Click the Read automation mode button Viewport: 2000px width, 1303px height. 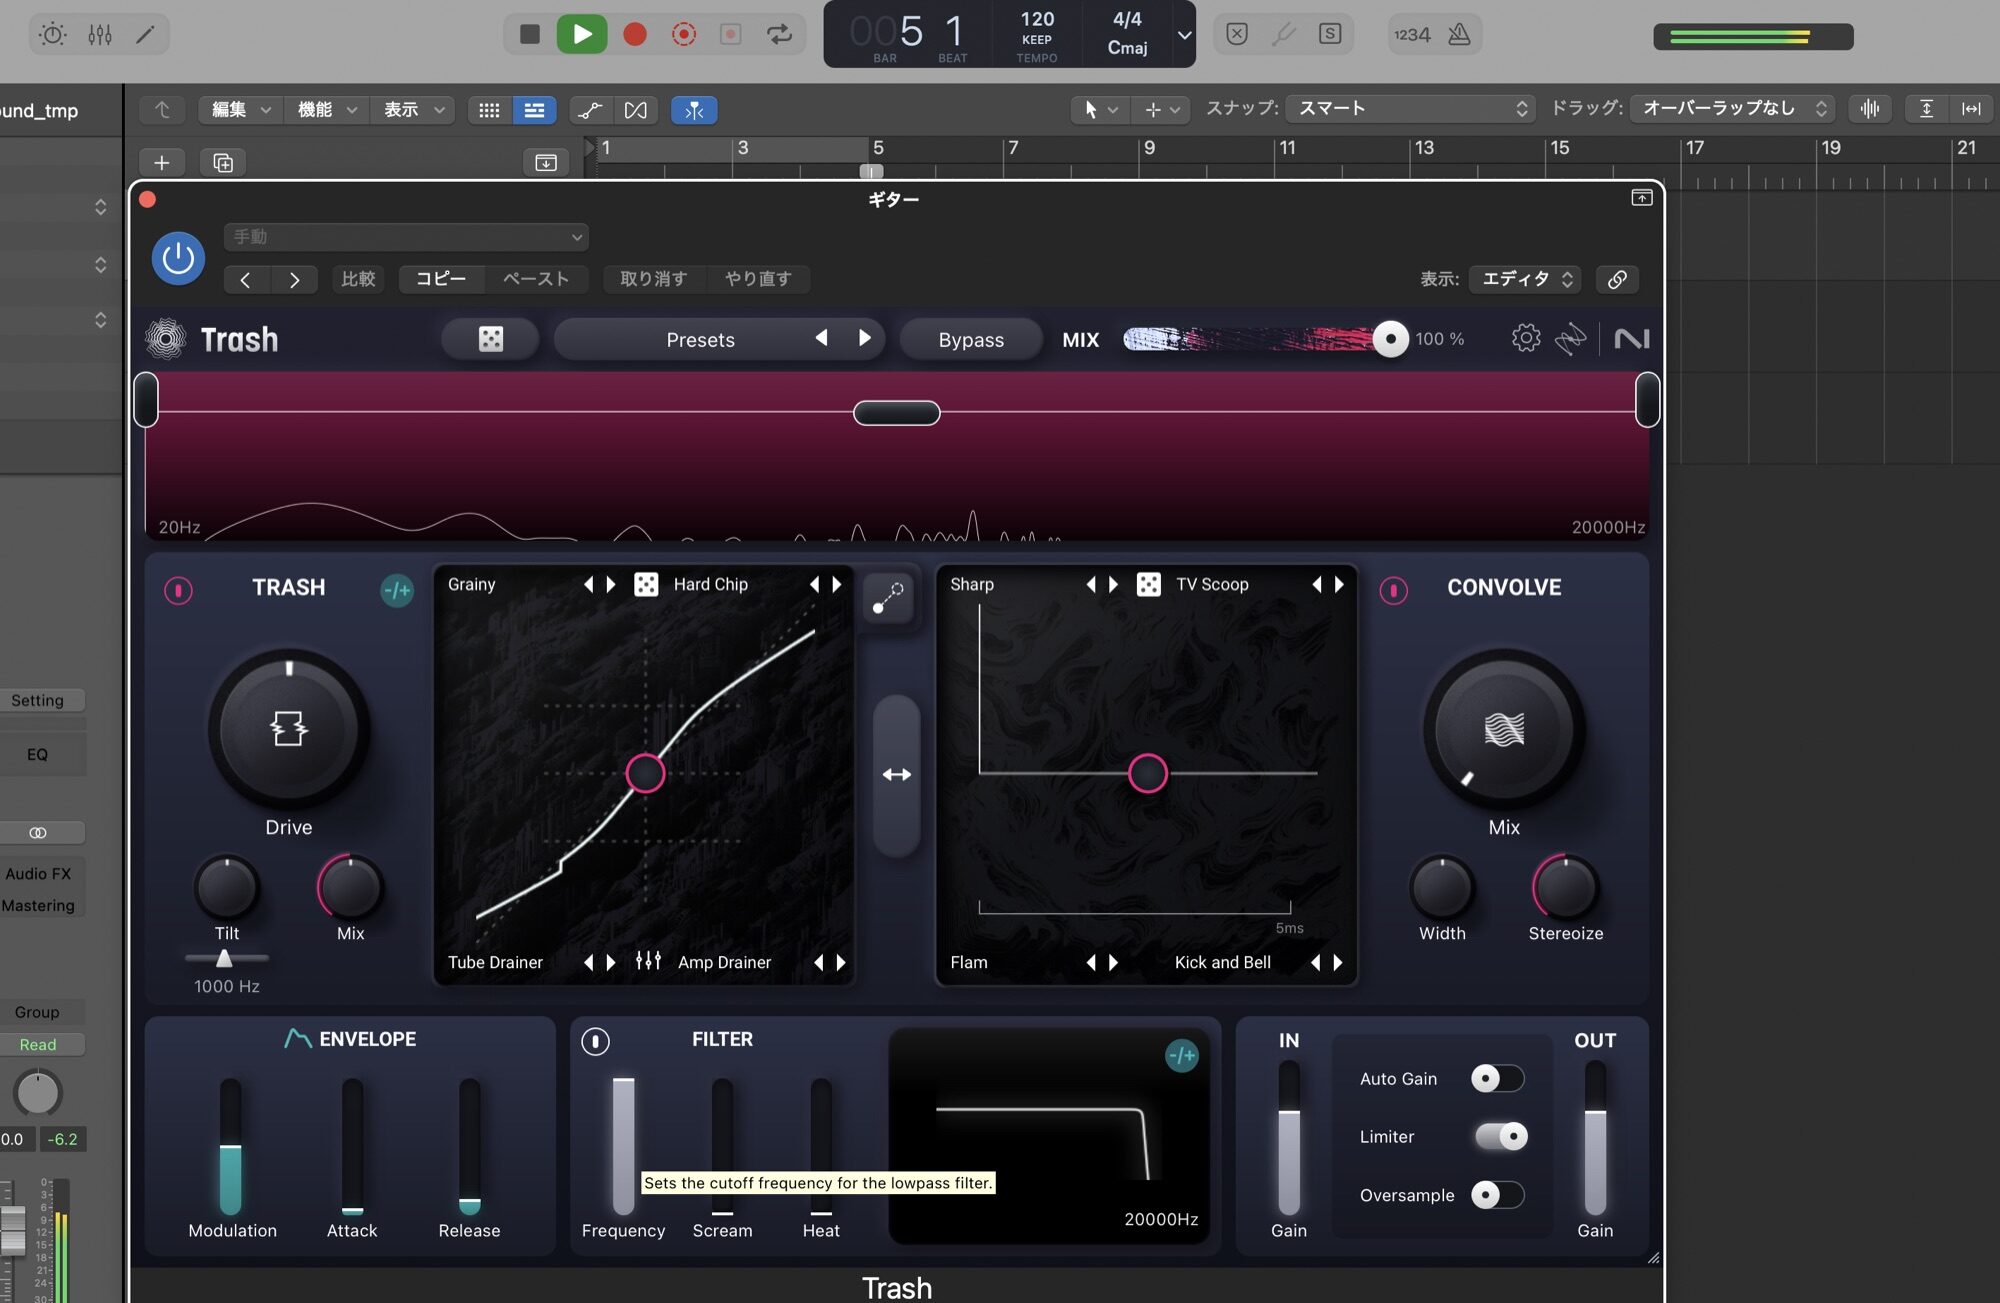(x=38, y=1044)
